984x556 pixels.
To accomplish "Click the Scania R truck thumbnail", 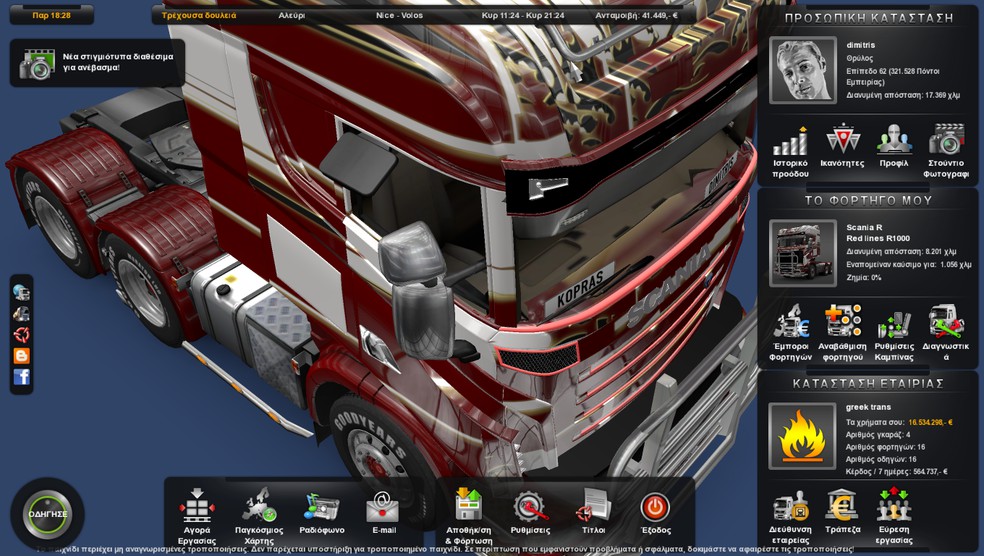I will pyautogui.click(x=802, y=252).
